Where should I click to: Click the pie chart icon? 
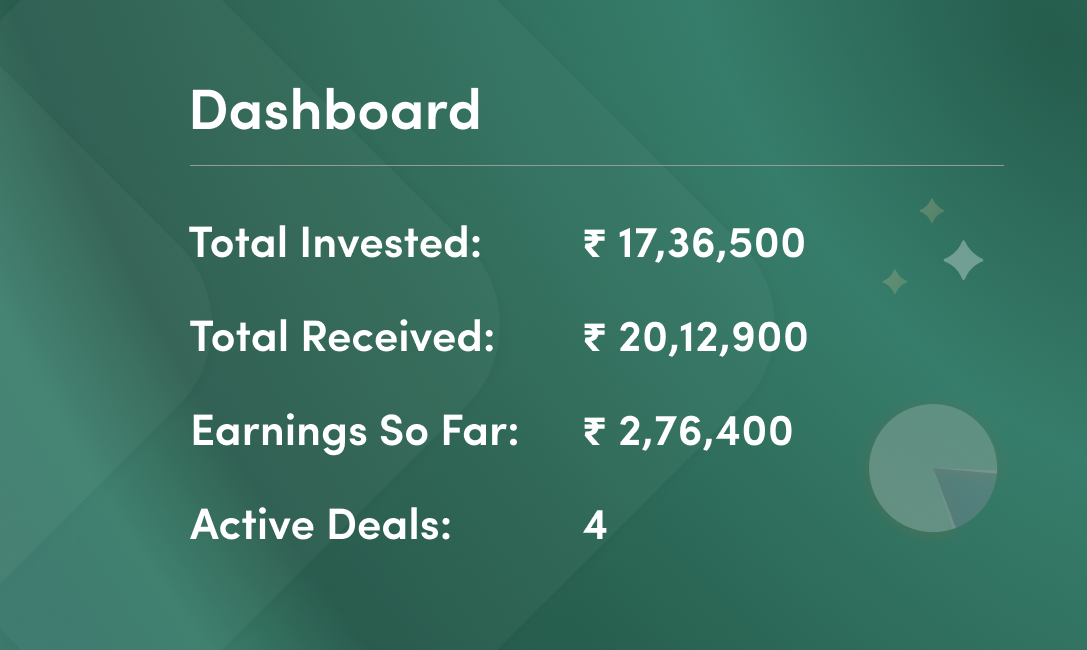[x=933, y=468]
